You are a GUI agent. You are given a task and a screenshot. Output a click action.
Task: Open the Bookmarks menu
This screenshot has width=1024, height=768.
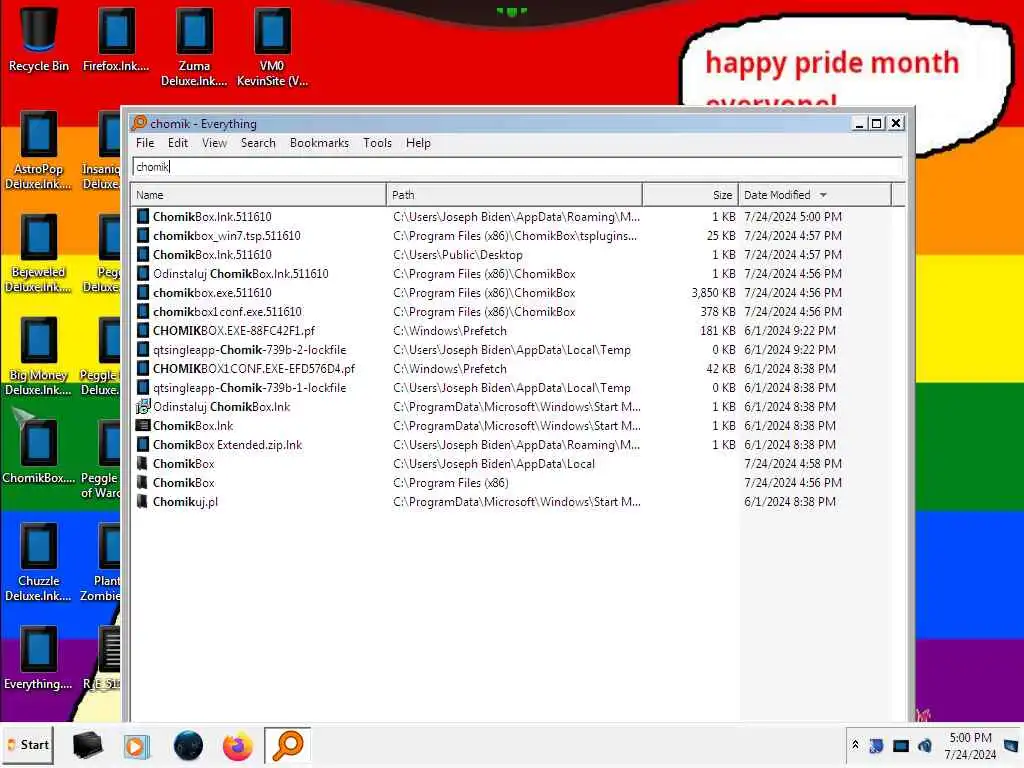tap(319, 143)
